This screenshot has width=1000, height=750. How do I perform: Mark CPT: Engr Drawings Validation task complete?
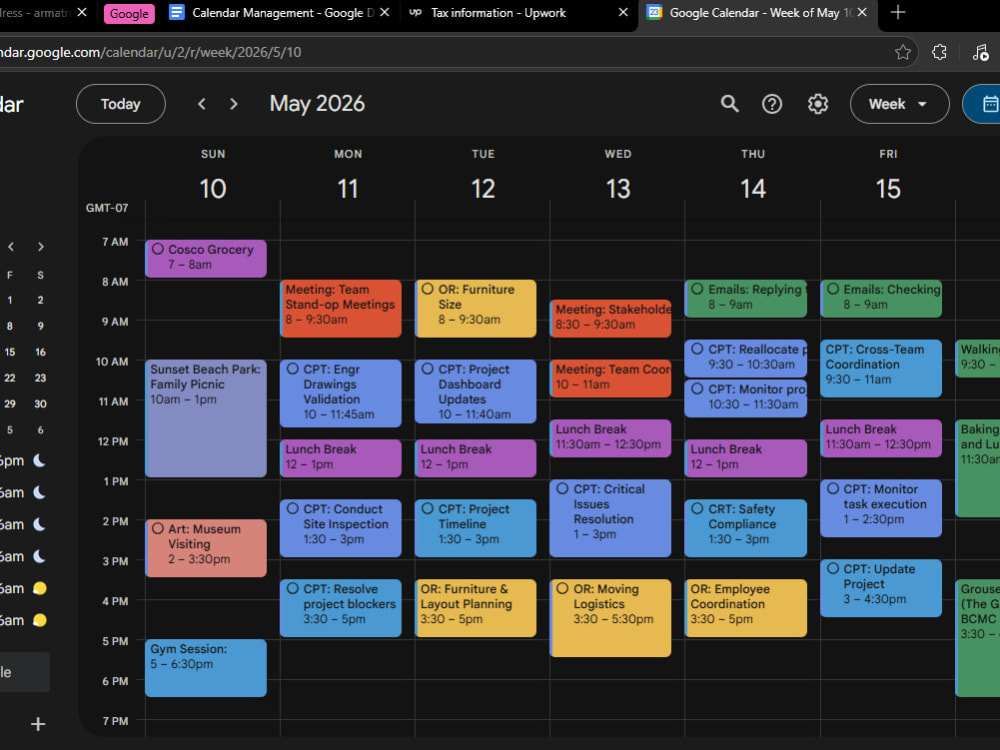point(292,369)
